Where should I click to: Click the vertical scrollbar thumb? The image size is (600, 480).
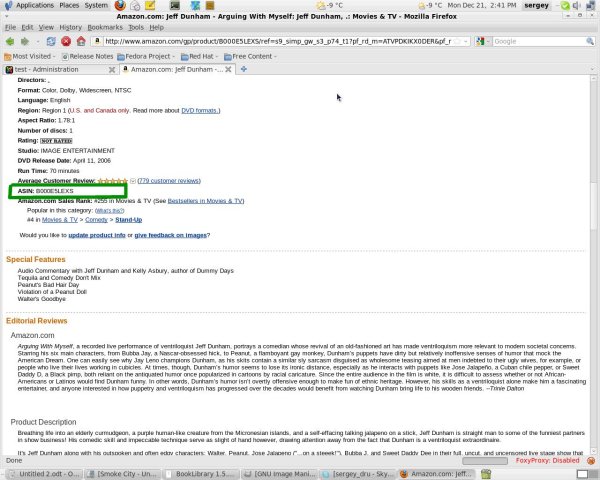pos(593,207)
